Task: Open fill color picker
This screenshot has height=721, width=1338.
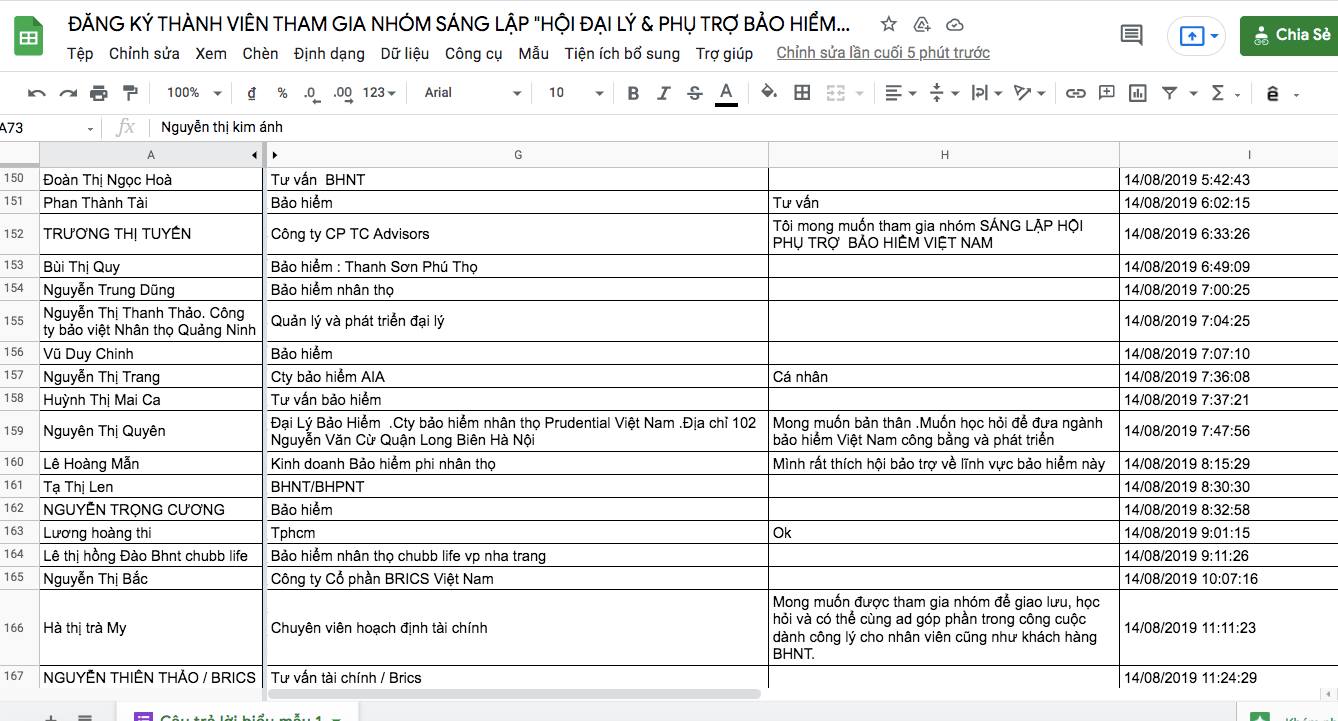Action: click(769, 93)
